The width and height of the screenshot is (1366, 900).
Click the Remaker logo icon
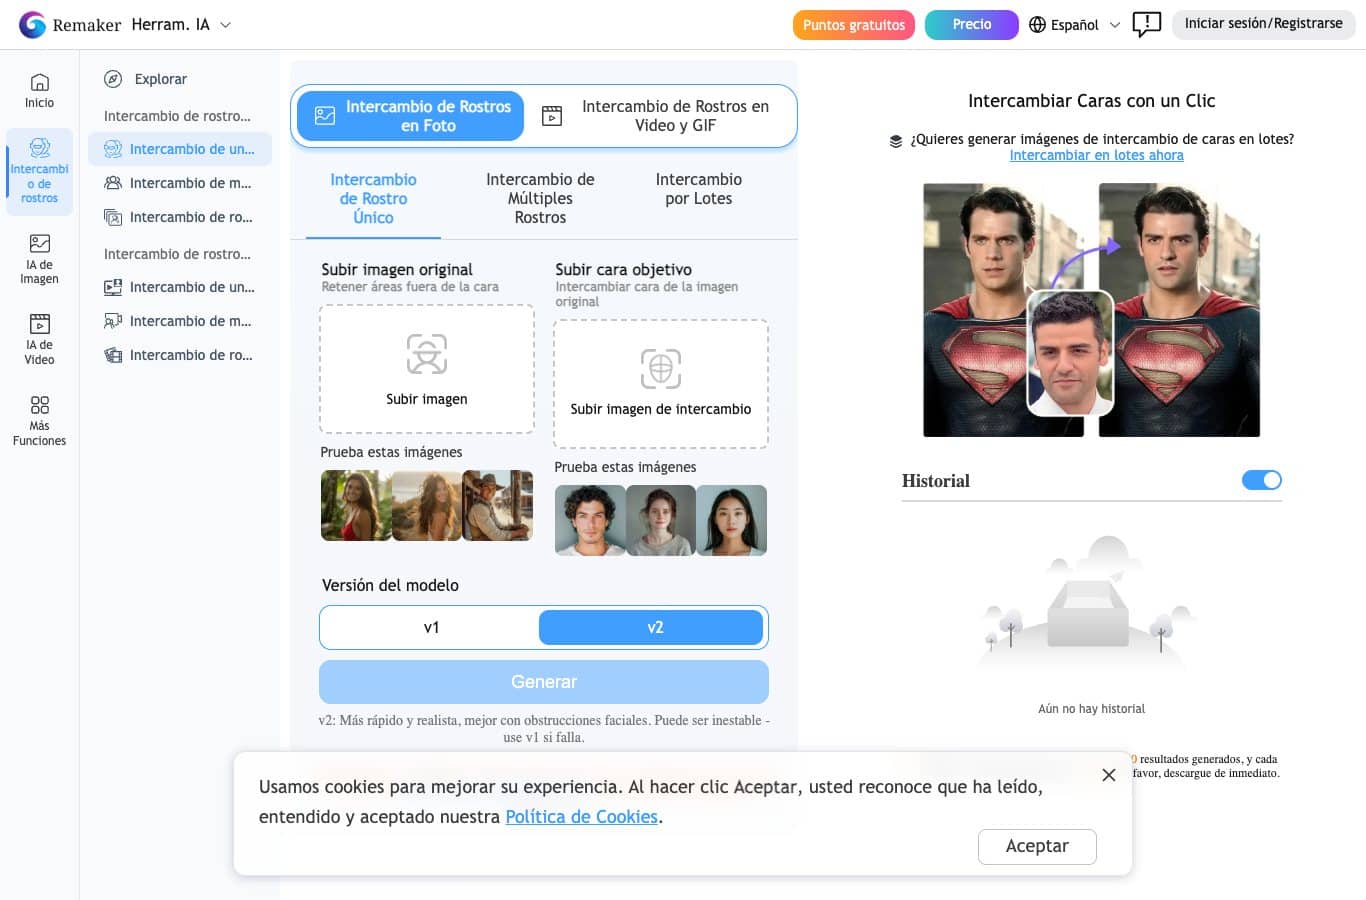(32, 25)
